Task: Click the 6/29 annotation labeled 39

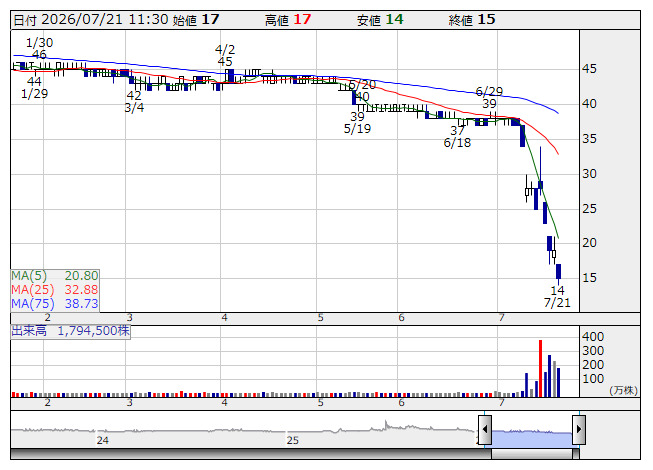Action: 489,97
